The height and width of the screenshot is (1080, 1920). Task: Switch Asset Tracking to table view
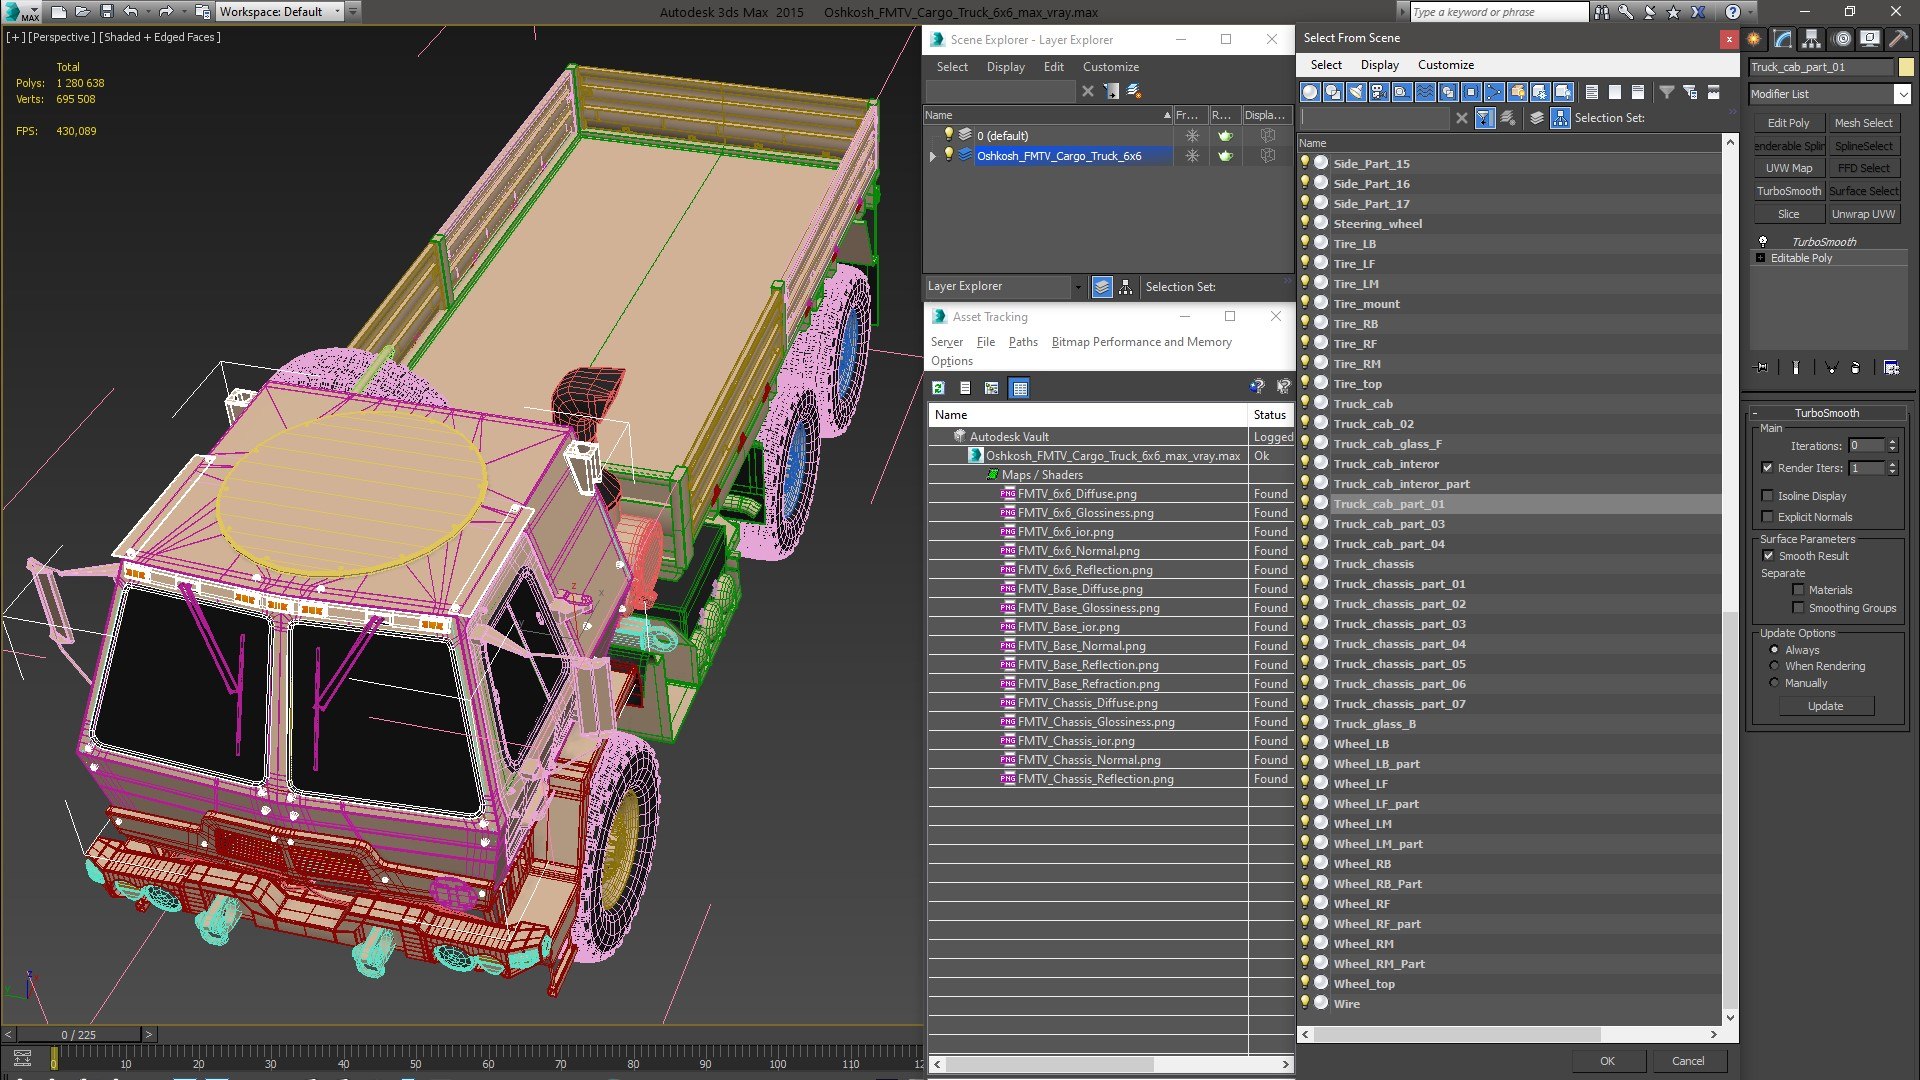point(1019,388)
